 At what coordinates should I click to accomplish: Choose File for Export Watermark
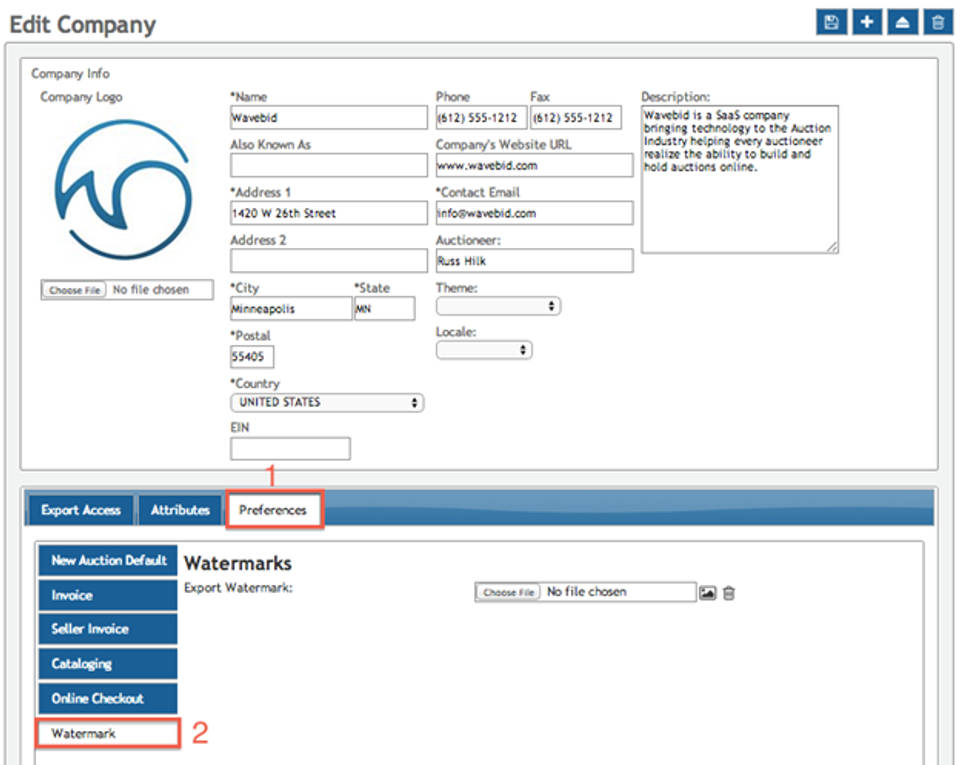click(x=509, y=592)
